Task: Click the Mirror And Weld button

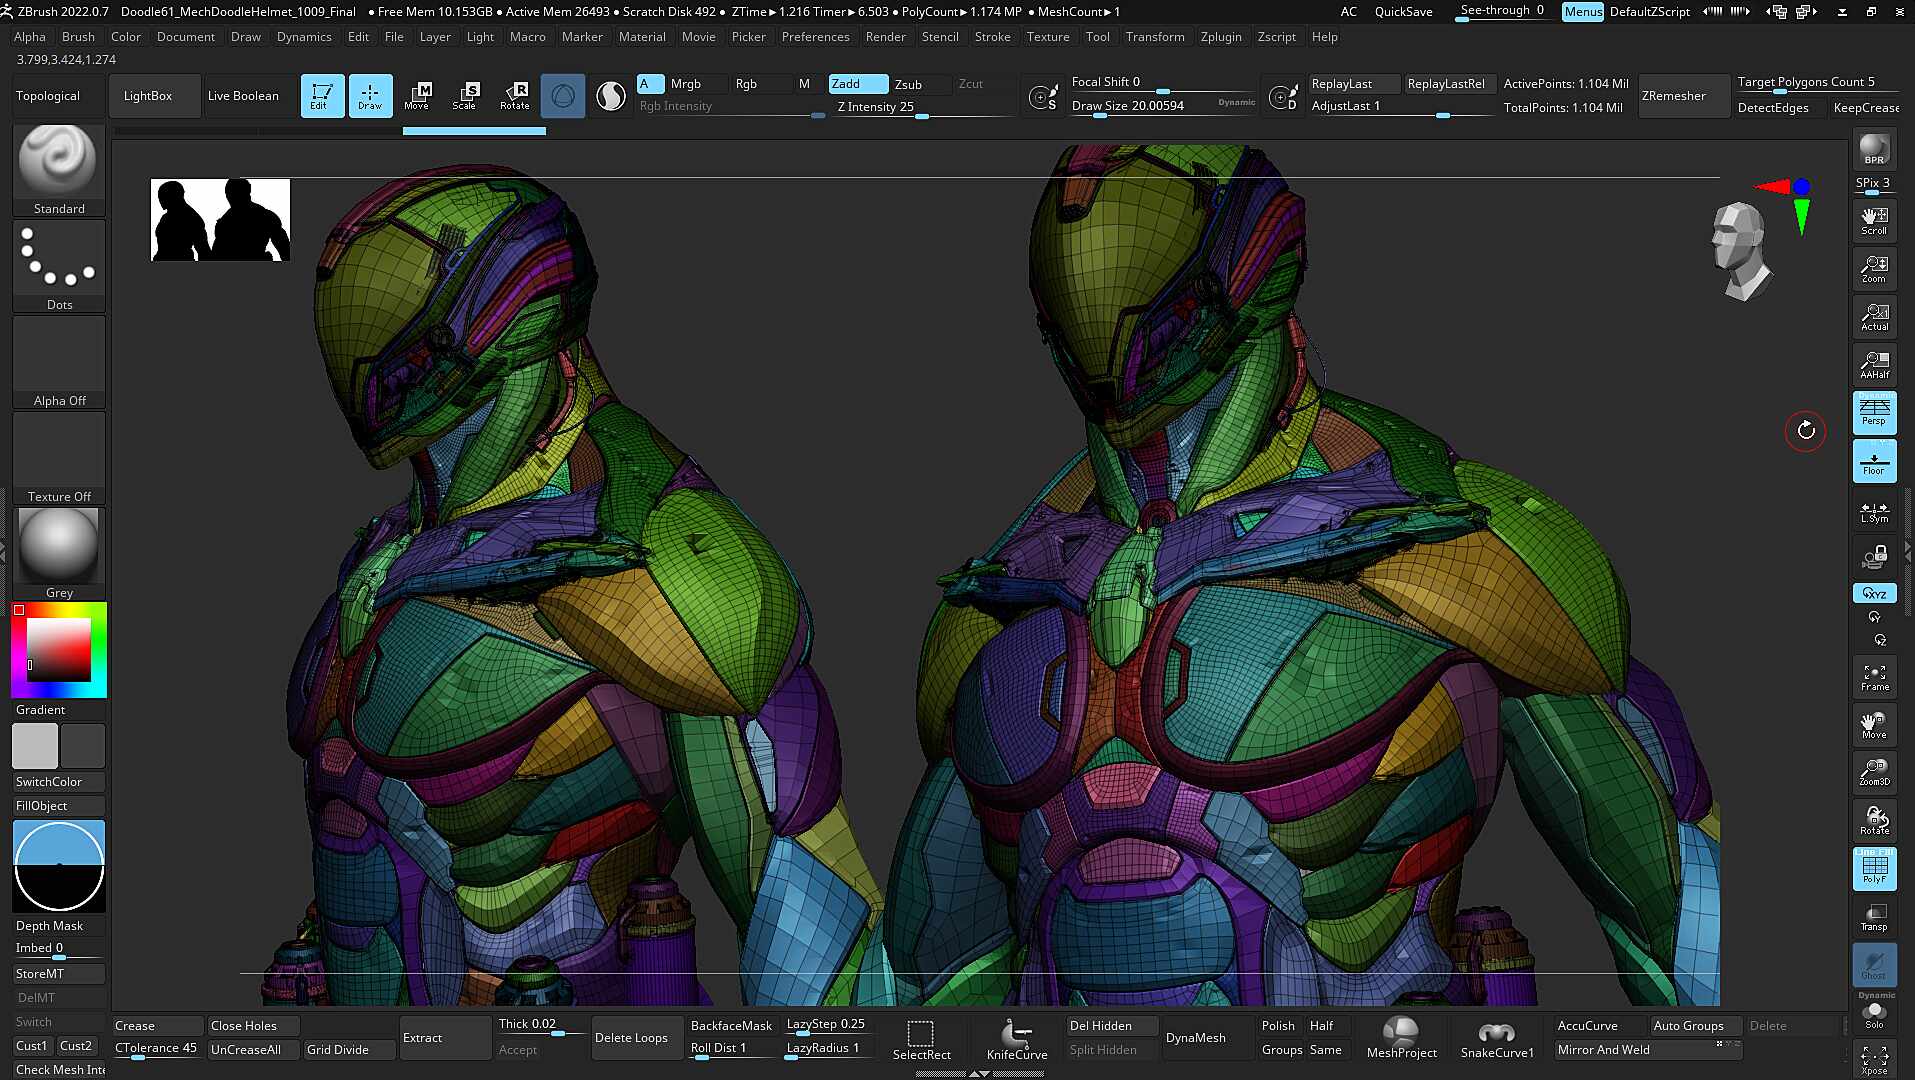Action: pyautogui.click(x=1603, y=1050)
